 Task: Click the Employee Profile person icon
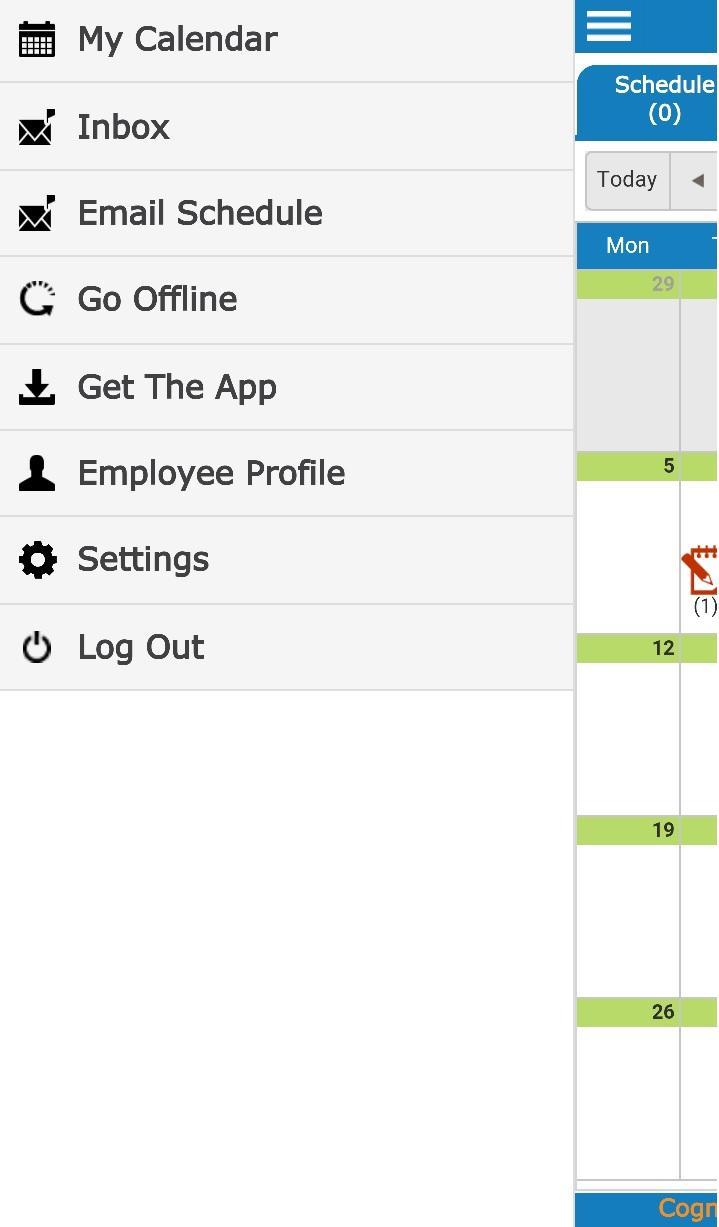click(37, 473)
